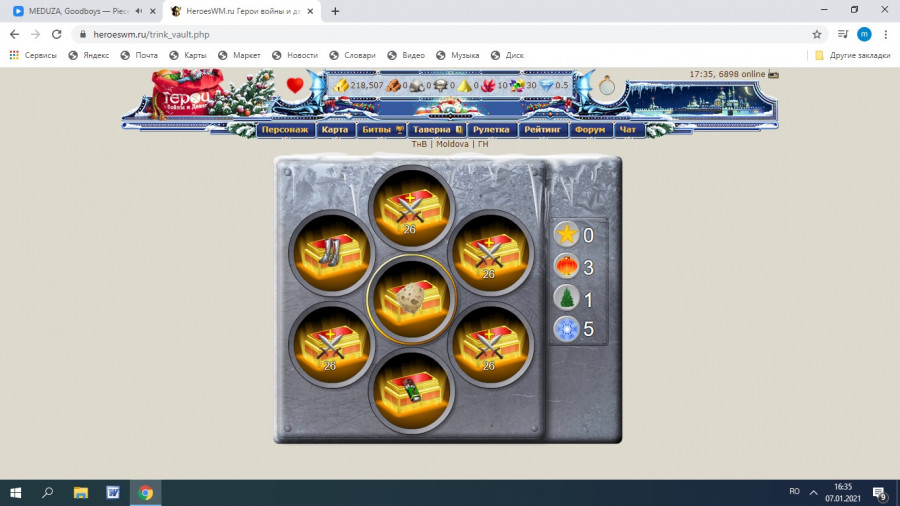Click the gold star counter icon

pyautogui.click(x=566, y=234)
